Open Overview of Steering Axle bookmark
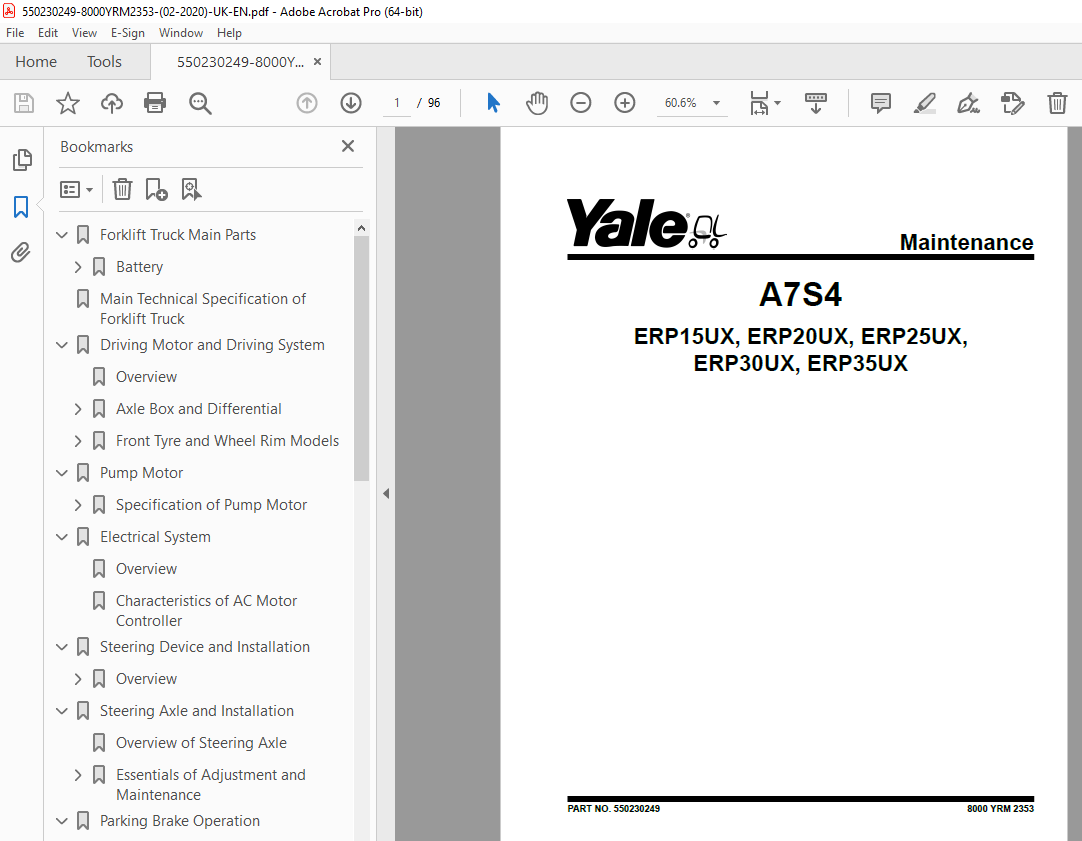Screen dimensions: 1082x841 pos(201,743)
